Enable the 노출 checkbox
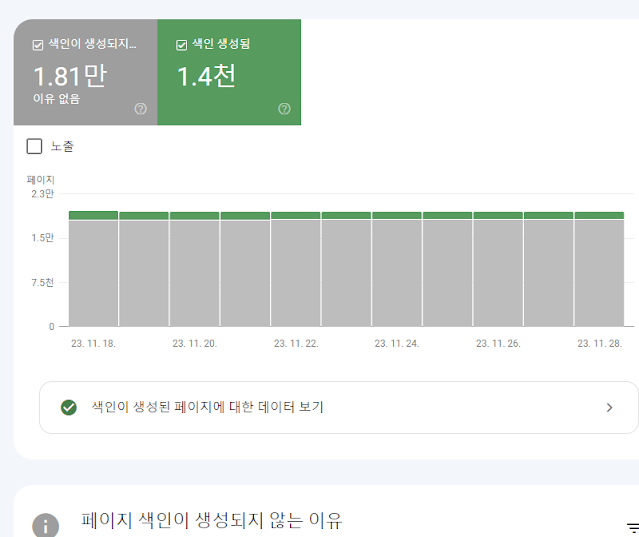 tap(34, 146)
